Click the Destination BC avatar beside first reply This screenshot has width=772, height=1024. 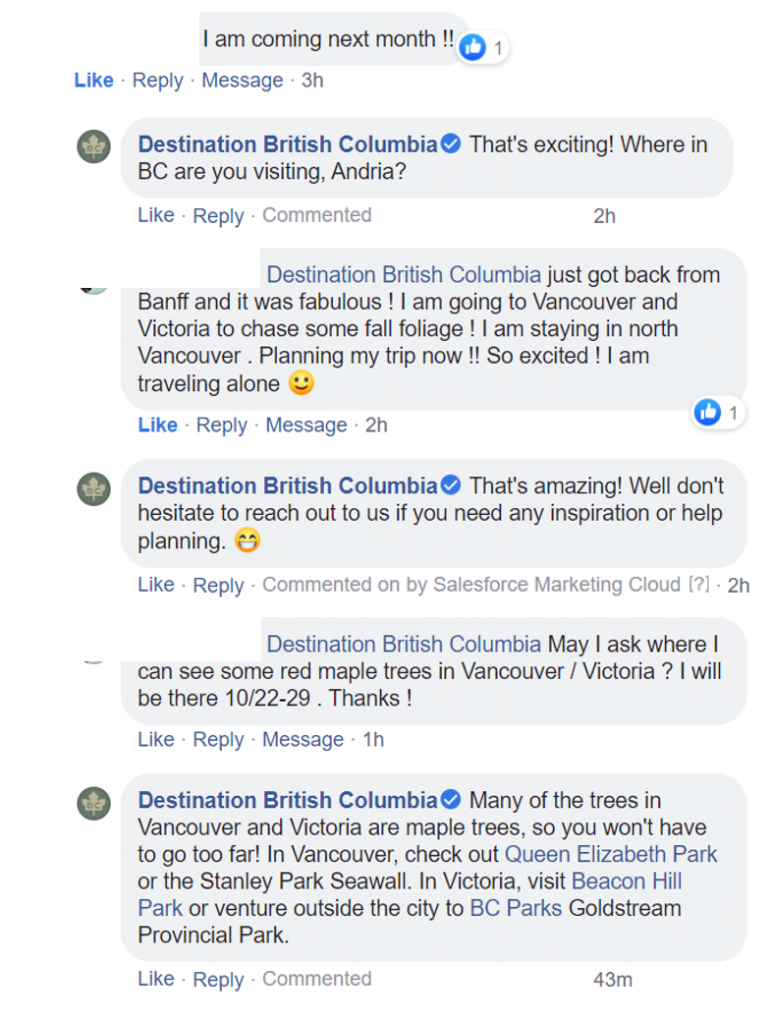click(94, 146)
